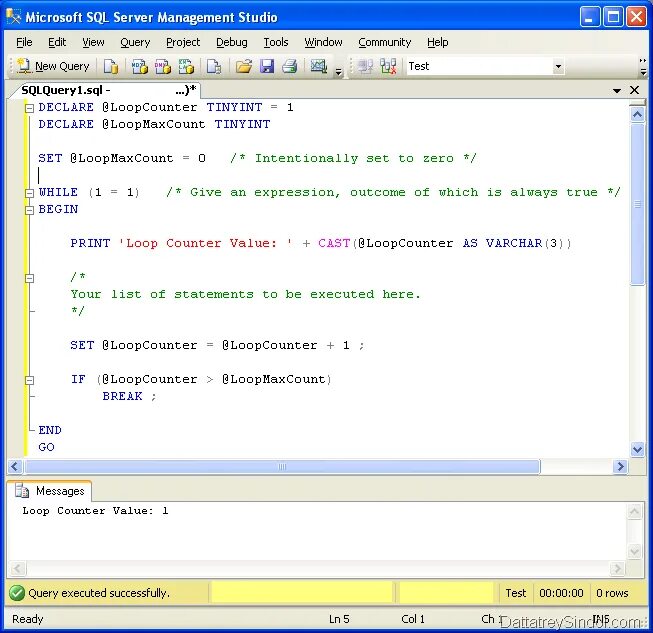
Task: Click the editor vertical scroll down arrow
Action: point(637,449)
